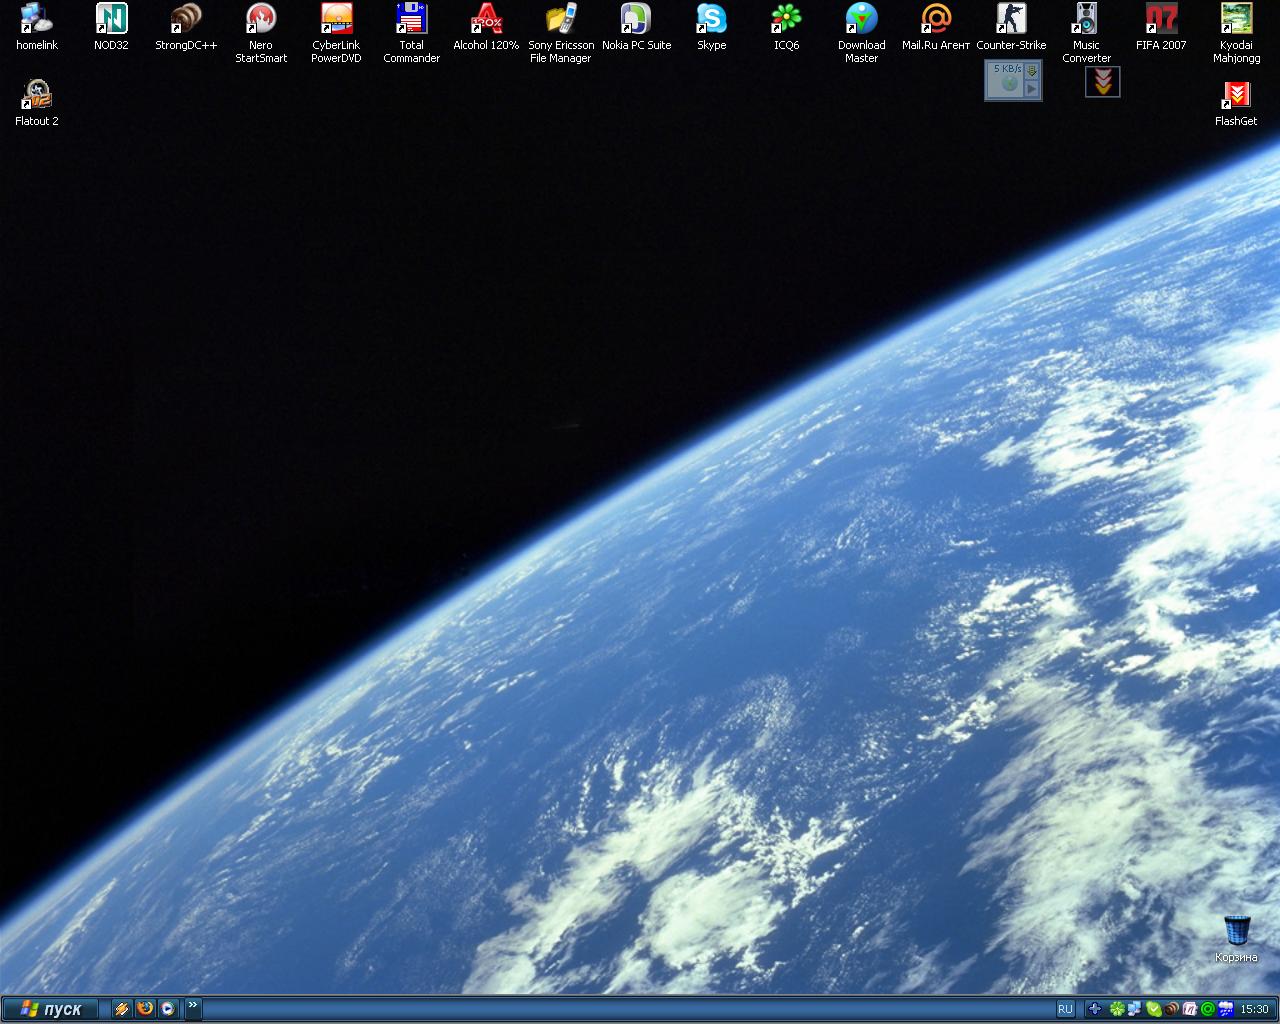The height and width of the screenshot is (1024, 1280).
Task: Open the Download Master shortcut
Action: (861, 33)
